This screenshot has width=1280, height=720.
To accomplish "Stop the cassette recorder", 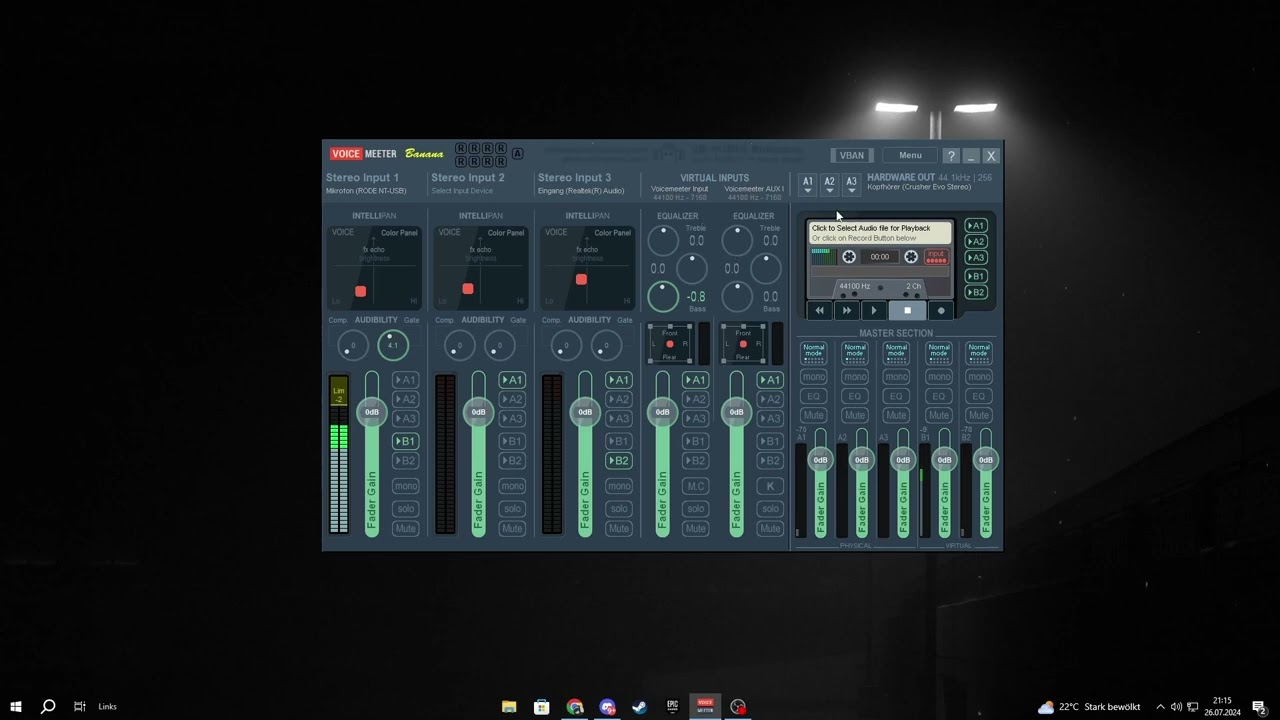I will coord(907,311).
